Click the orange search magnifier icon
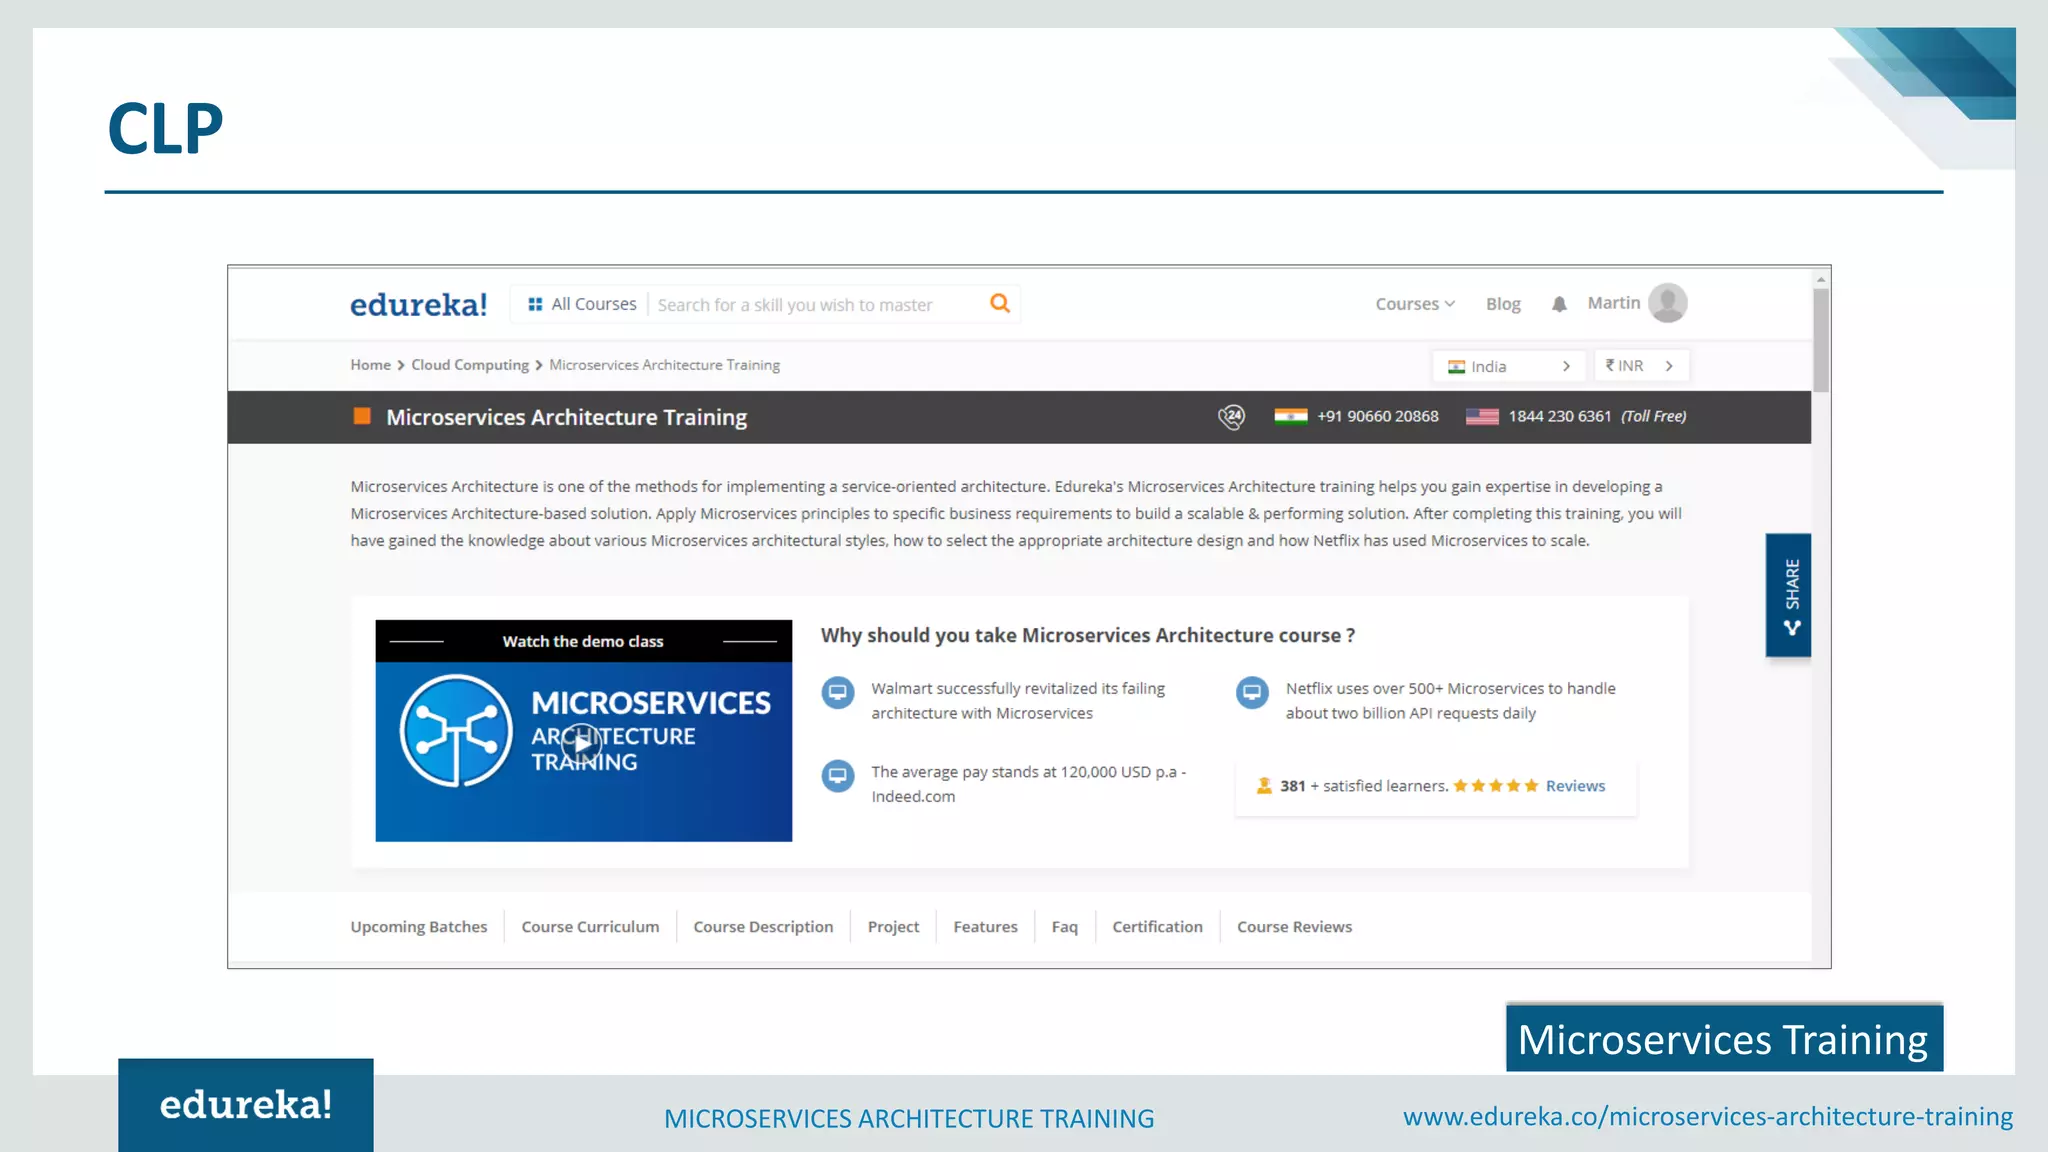Viewport: 2048px width, 1152px height. click(999, 303)
